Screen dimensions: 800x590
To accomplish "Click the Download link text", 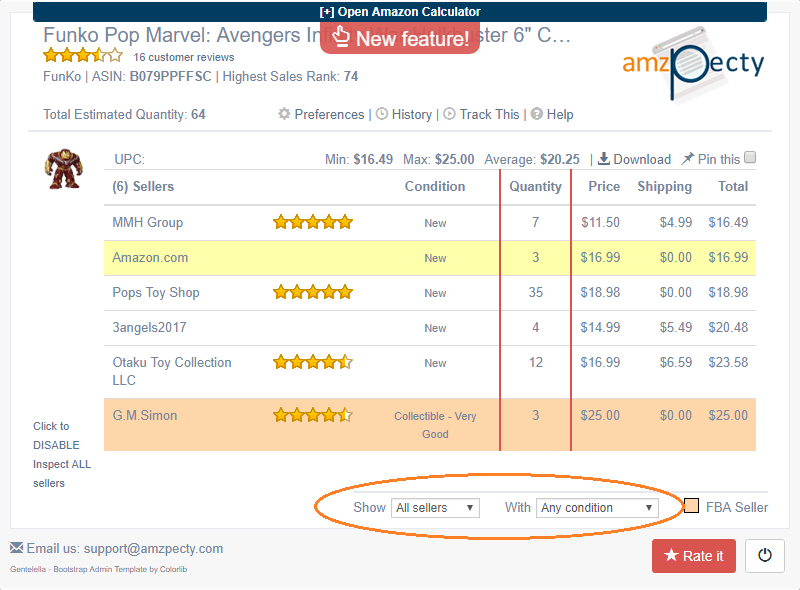I will click(642, 159).
